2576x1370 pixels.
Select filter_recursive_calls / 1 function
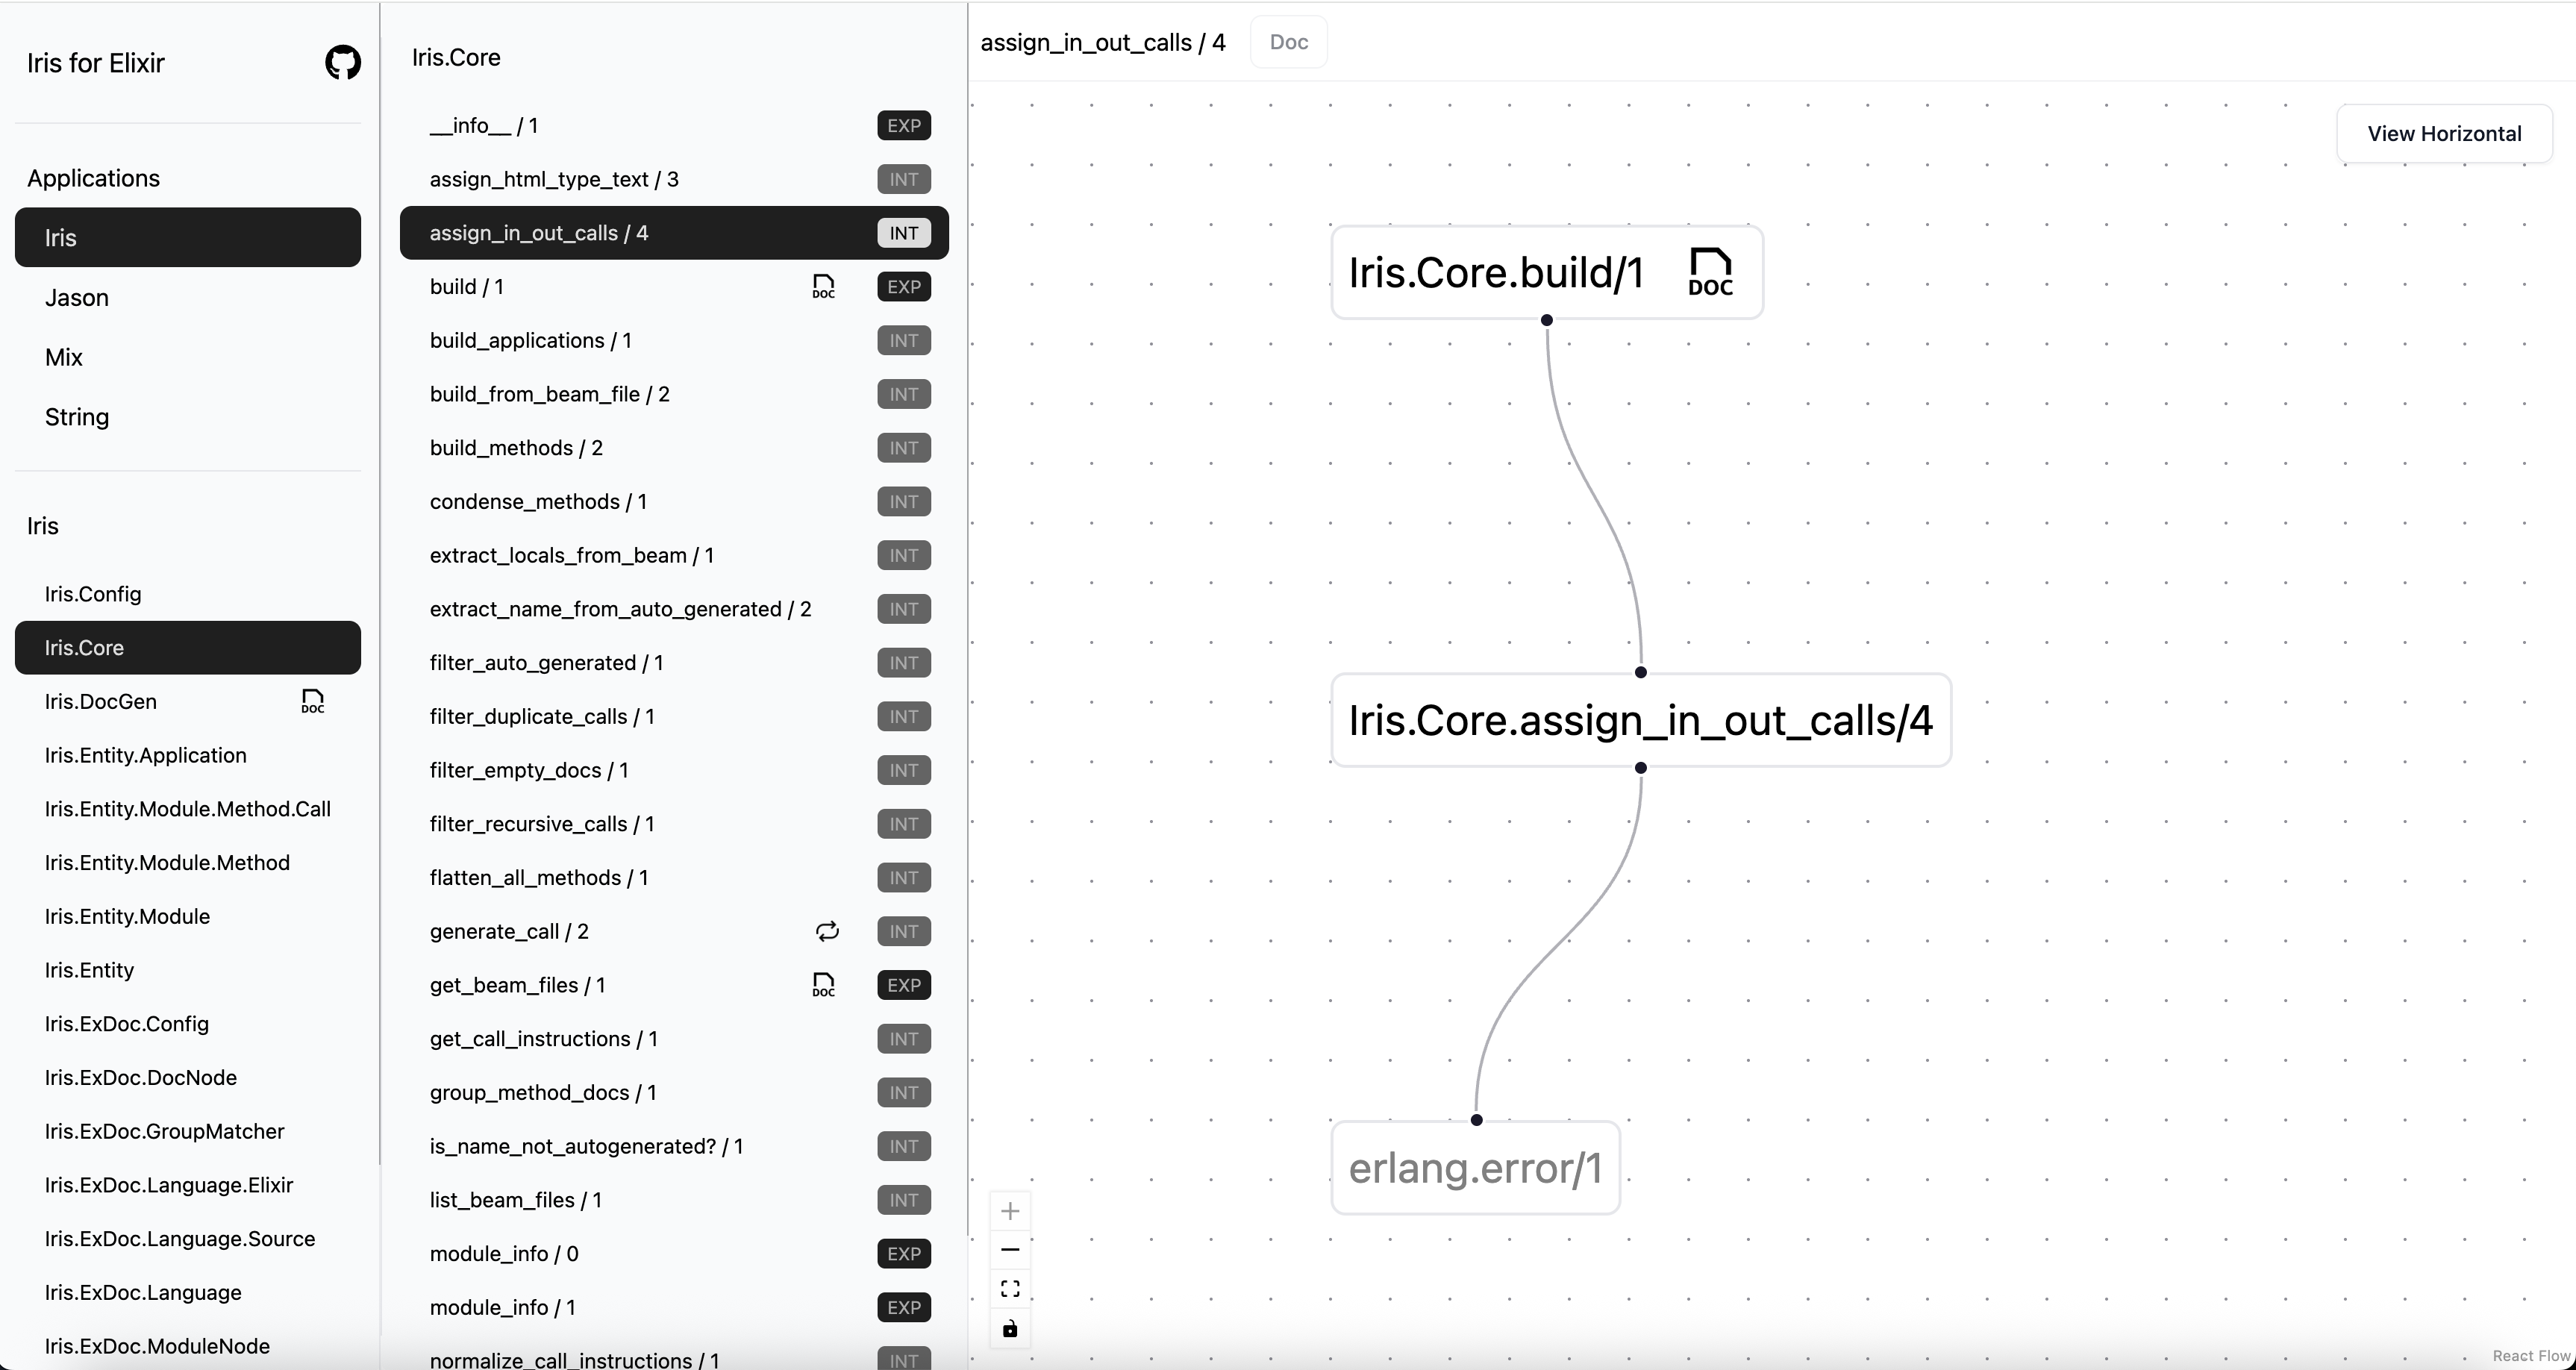point(542,824)
